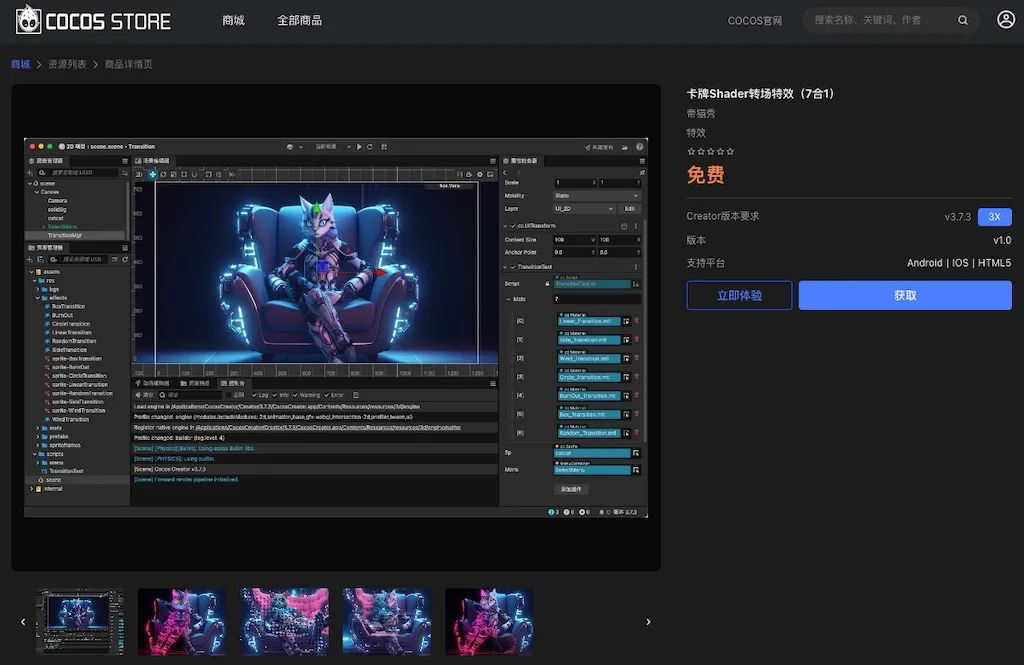Select the second product preview thumbnail
The height and width of the screenshot is (665, 1024).
182,620
